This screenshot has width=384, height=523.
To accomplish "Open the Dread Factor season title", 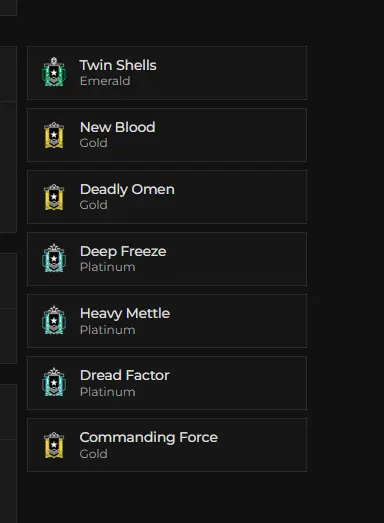I will coord(124,375).
